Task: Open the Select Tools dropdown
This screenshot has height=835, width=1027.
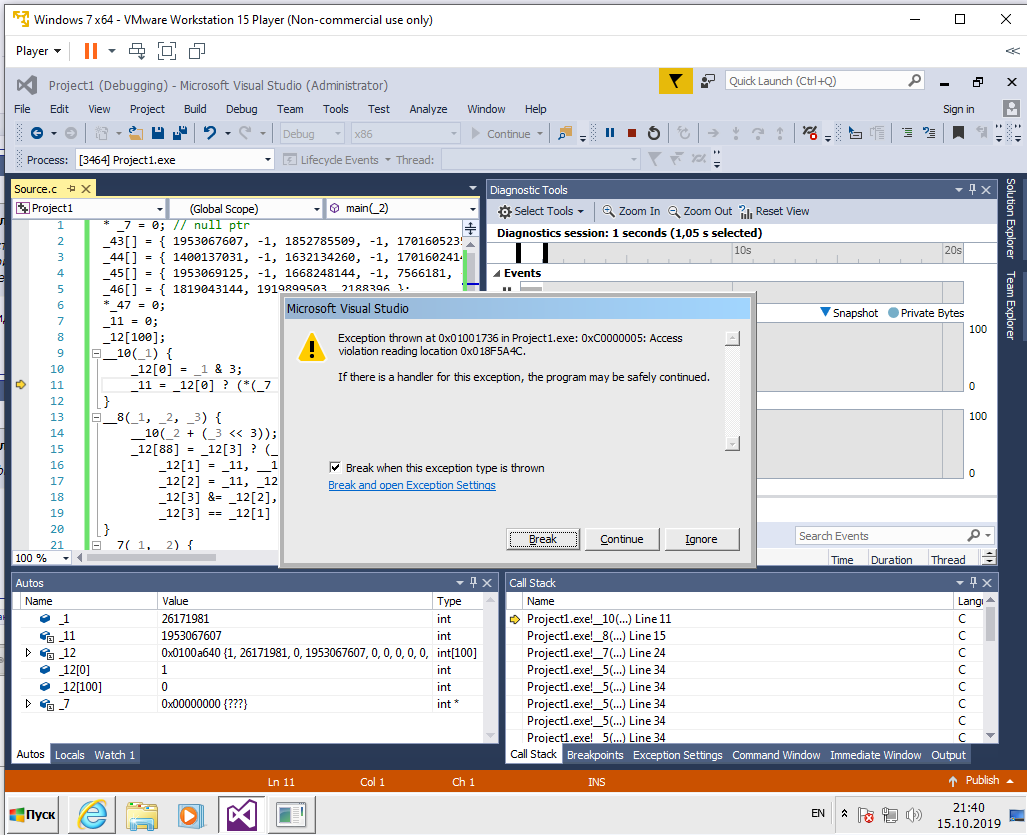Action: click(x=543, y=211)
